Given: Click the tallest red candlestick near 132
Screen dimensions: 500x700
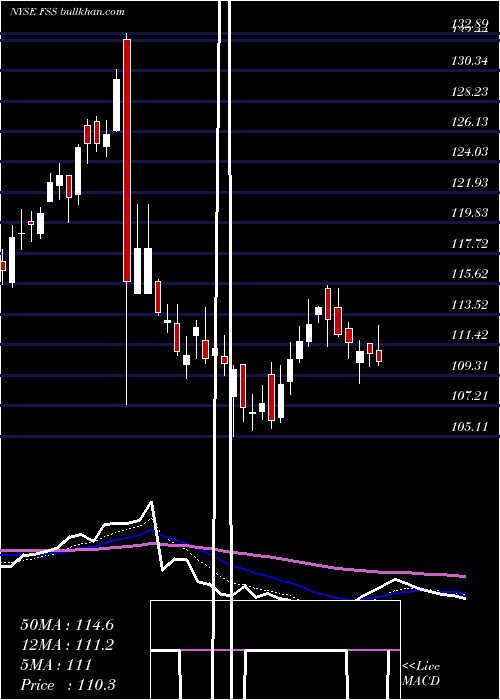Looking at the screenshot, I should pos(127,161).
